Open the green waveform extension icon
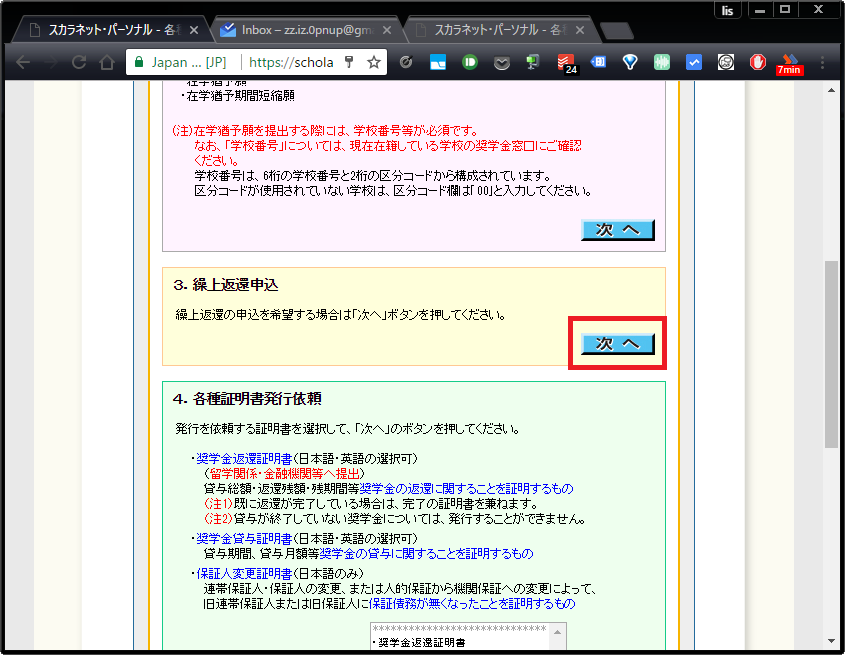 click(x=662, y=63)
